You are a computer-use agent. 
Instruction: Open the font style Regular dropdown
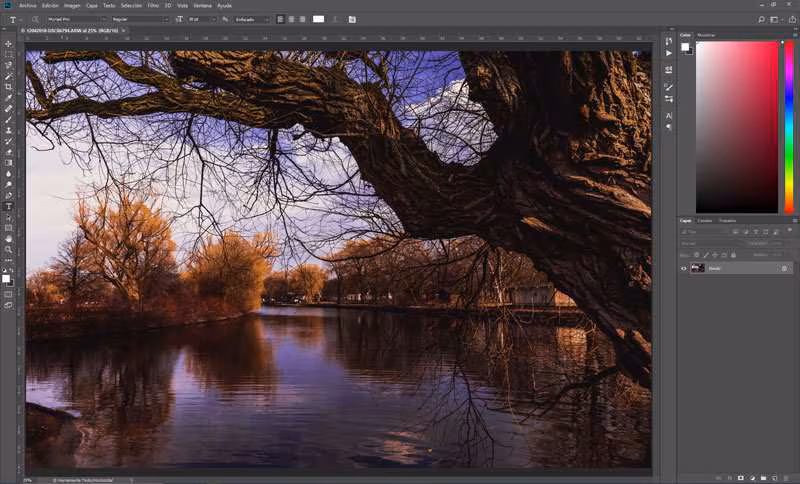pos(140,19)
